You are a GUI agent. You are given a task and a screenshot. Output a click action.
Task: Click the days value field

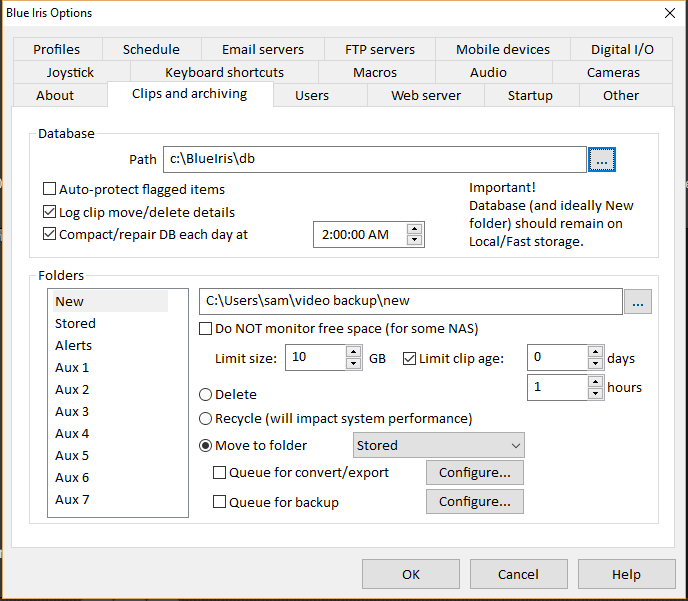pos(558,358)
